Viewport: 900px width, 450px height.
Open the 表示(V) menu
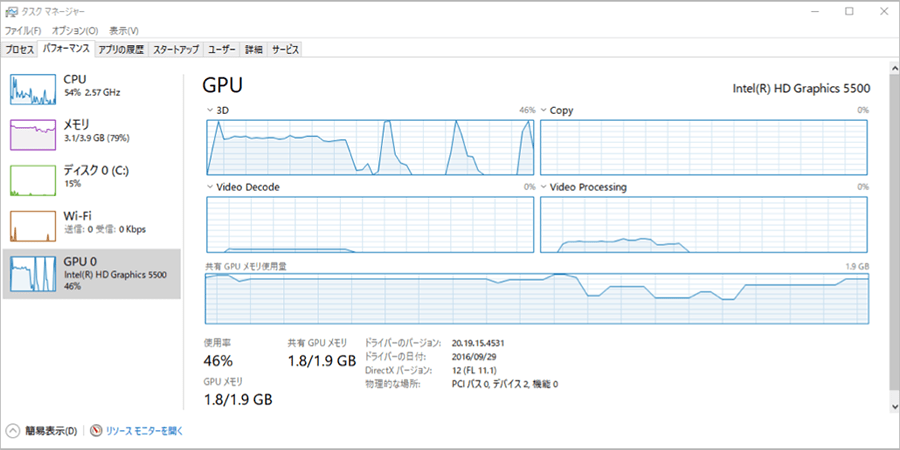click(124, 30)
